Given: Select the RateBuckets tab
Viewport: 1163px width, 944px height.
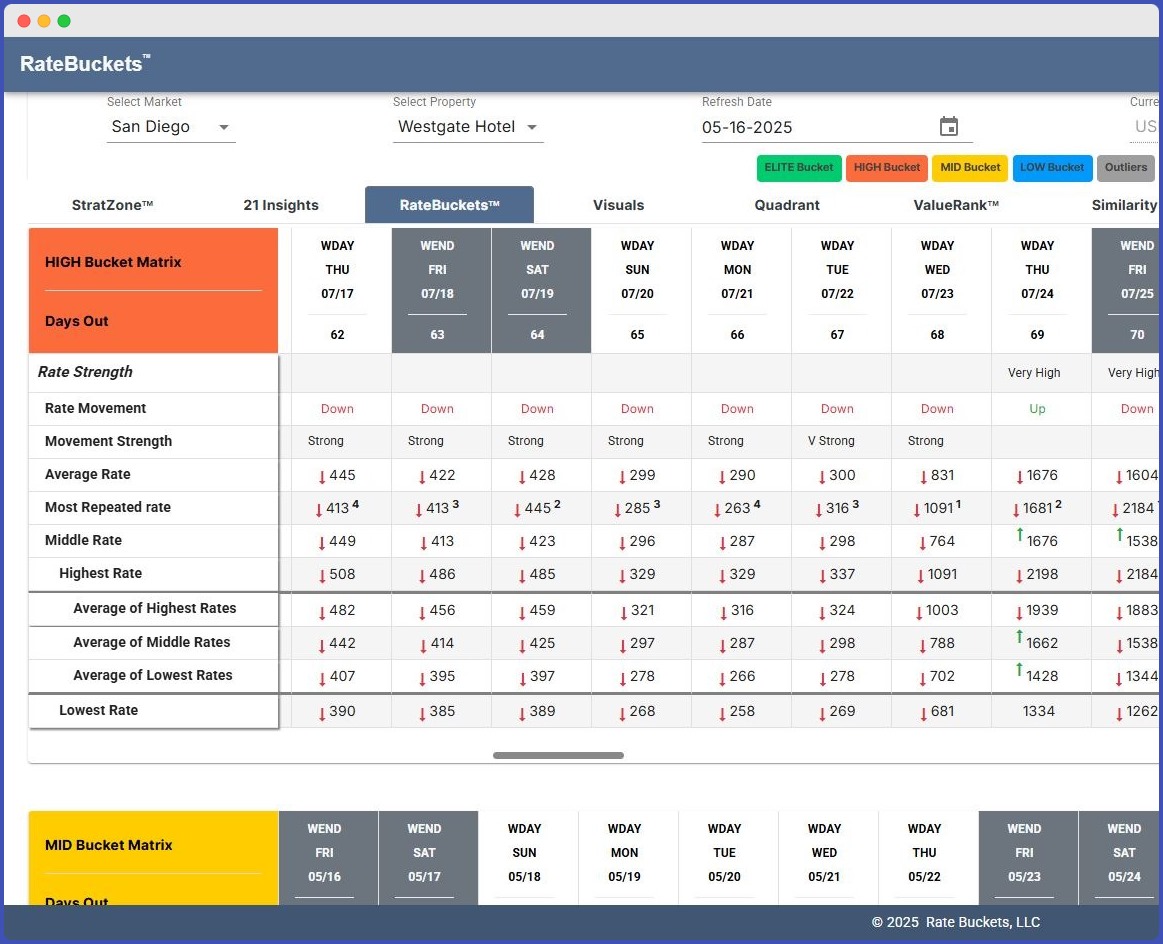Looking at the screenshot, I should (x=449, y=205).
